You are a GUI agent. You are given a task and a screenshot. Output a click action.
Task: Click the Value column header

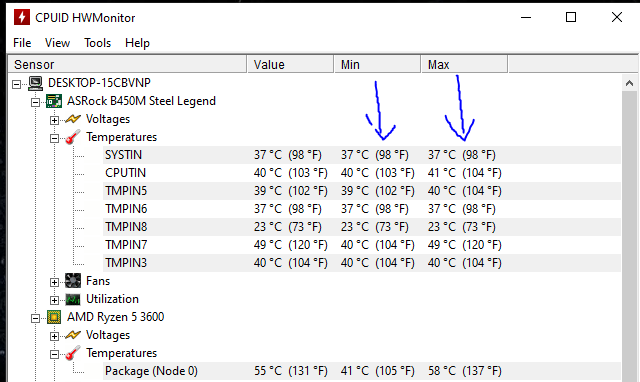[290, 64]
